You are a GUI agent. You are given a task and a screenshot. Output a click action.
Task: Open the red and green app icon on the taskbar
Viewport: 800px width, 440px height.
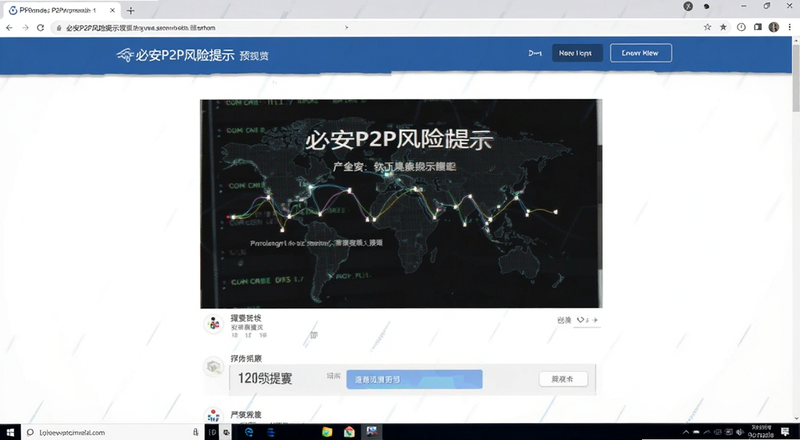point(349,432)
